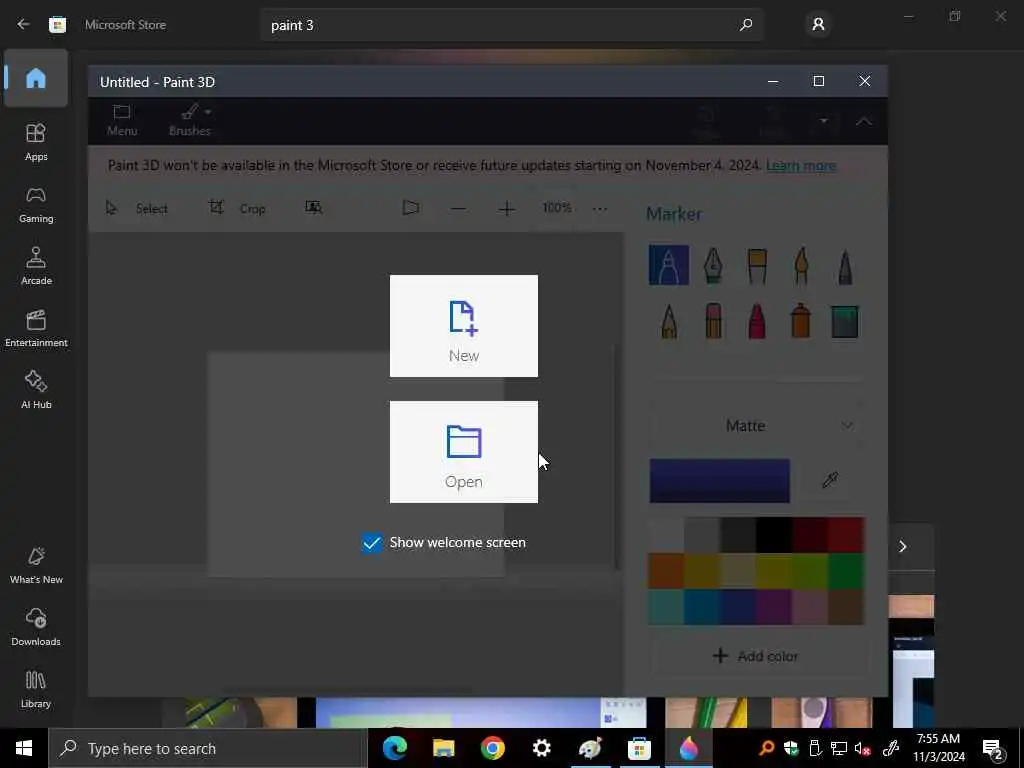The width and height of the screenshot is (1024, 768).
Task: Switch to the Brushes tab
Action: click(190, 121)
